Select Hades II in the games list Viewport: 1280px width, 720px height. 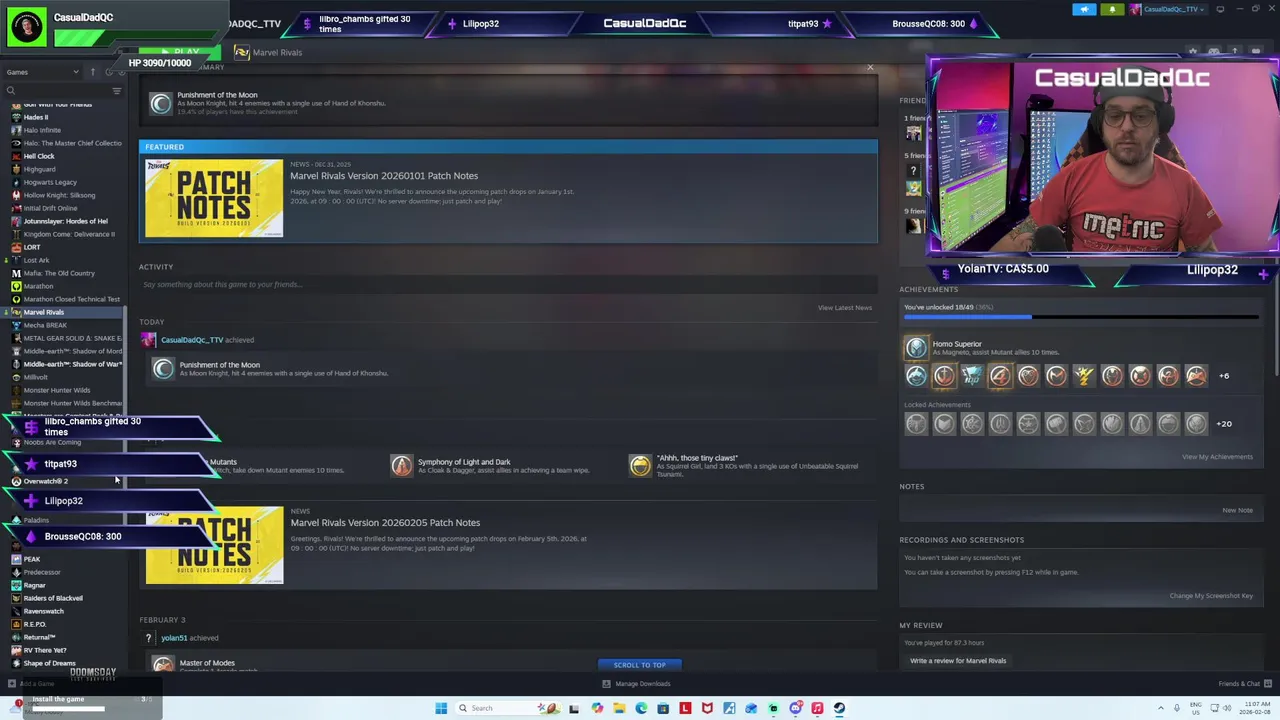[x=35, y=117]
